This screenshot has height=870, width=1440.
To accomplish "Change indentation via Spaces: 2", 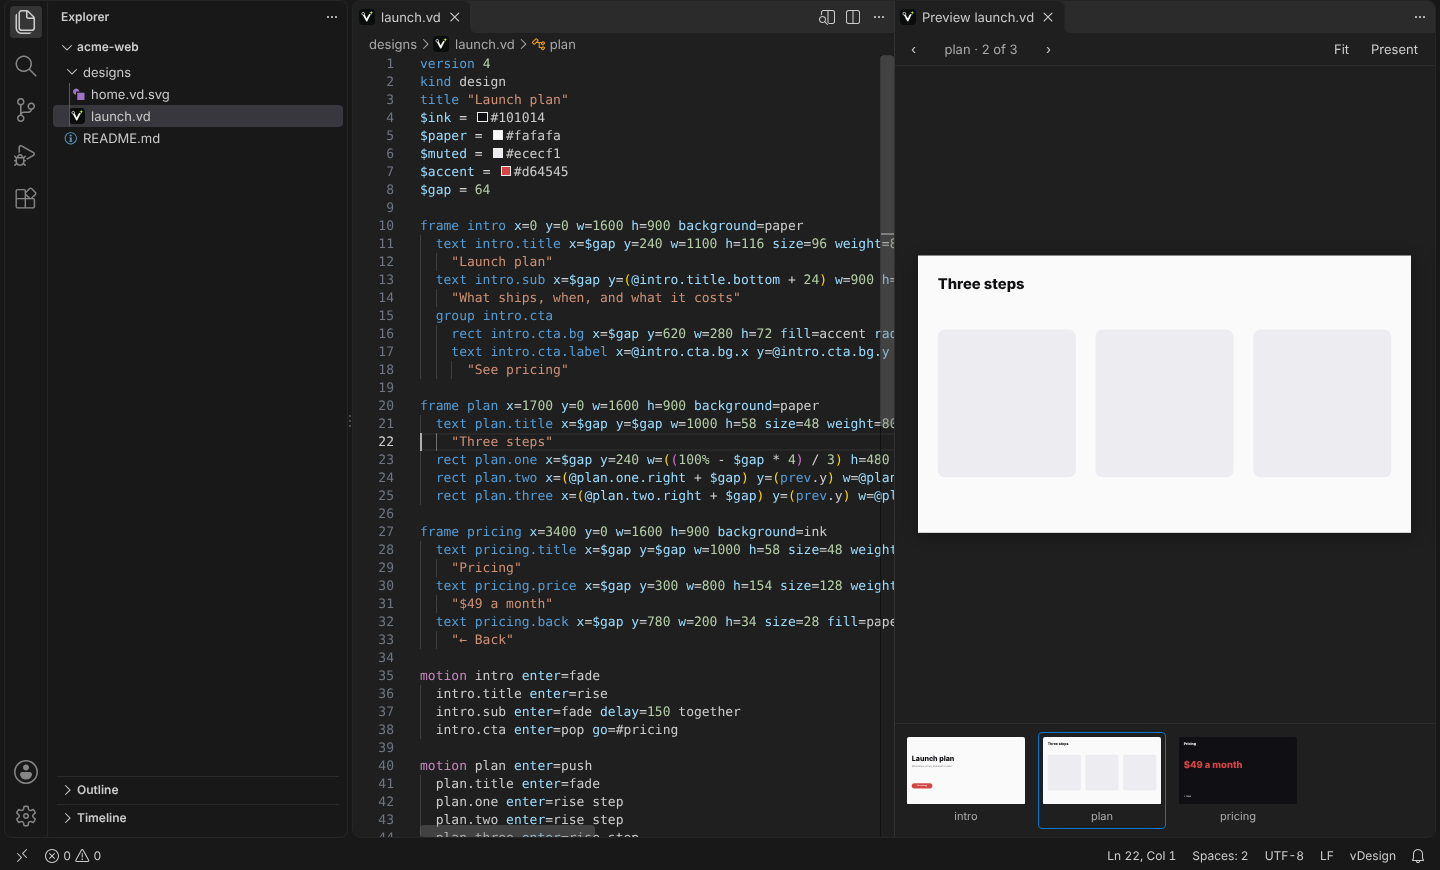I will tap(1220, 856).
